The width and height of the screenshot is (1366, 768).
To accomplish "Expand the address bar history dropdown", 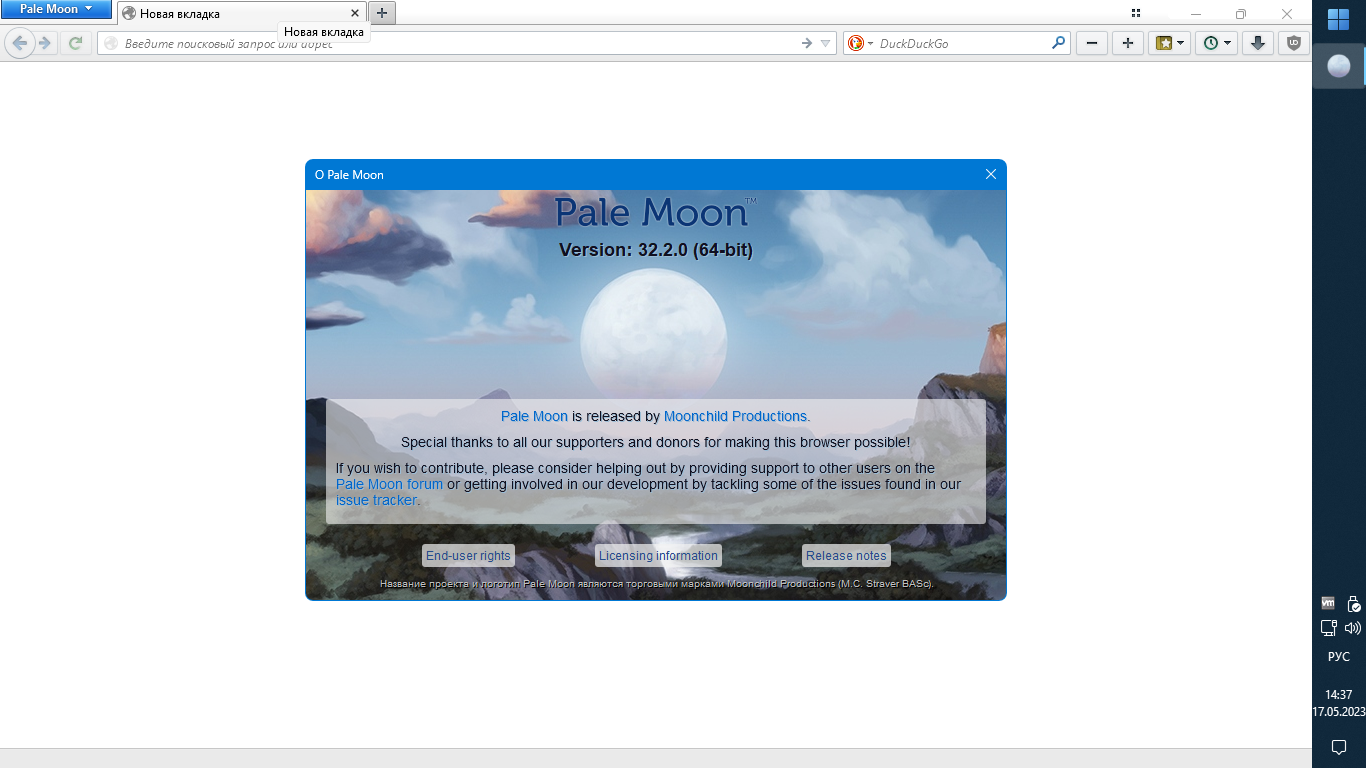I will pos(825,43).
